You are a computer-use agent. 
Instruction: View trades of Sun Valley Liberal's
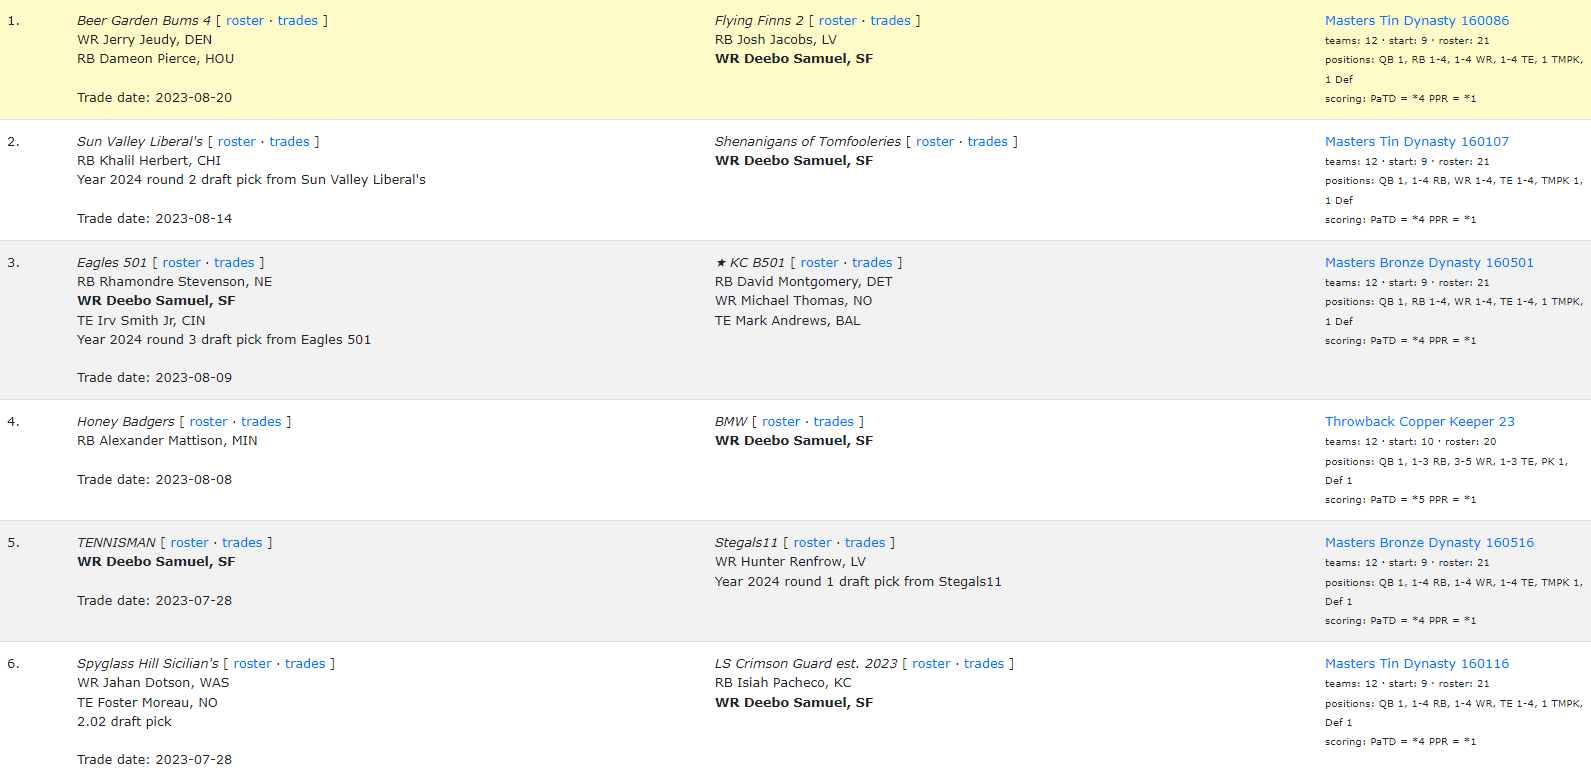click(x=289, y=141)
